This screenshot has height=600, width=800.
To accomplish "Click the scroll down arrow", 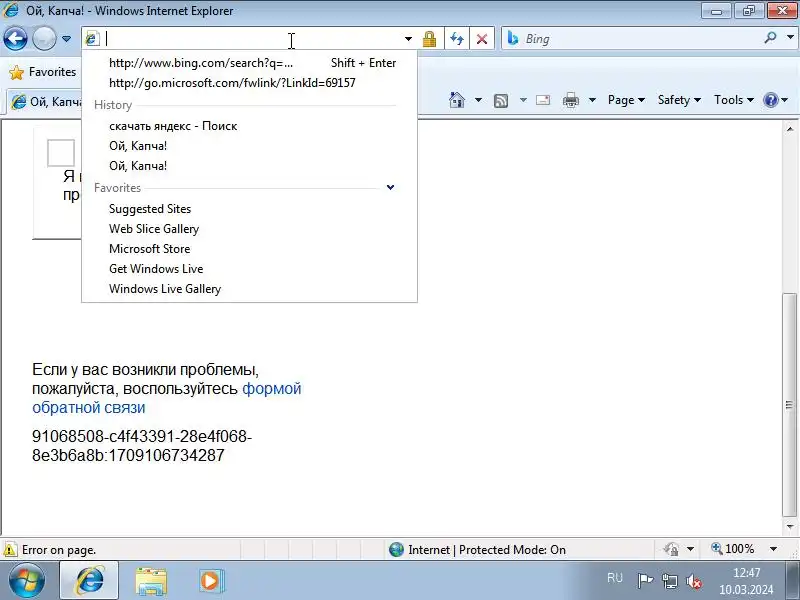I will tap(790, 527).
